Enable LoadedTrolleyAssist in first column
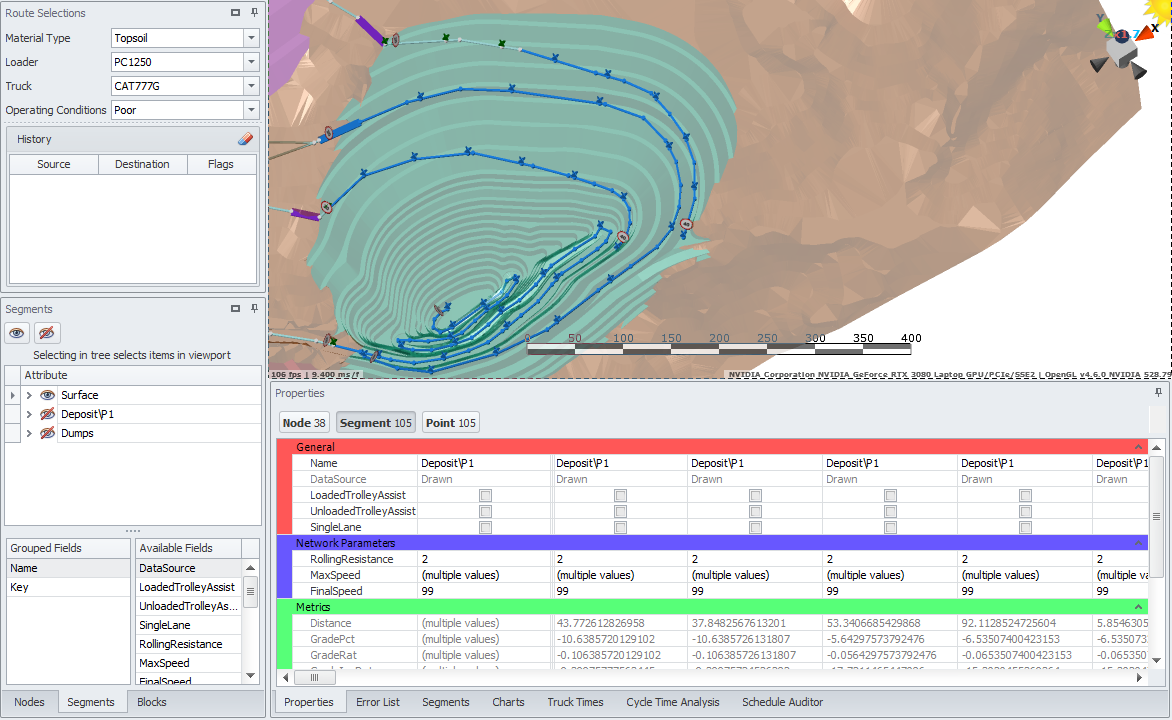 coord(485,495)
